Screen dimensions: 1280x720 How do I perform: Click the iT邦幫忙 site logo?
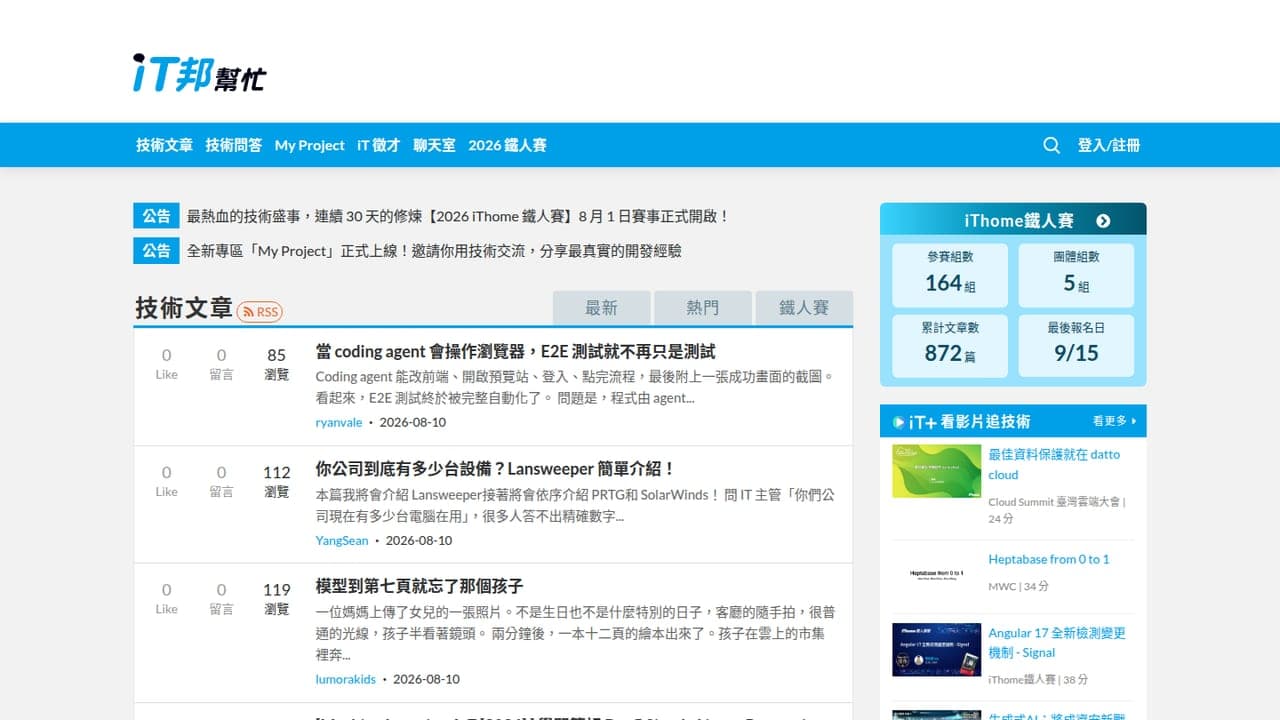coord(200,73)
